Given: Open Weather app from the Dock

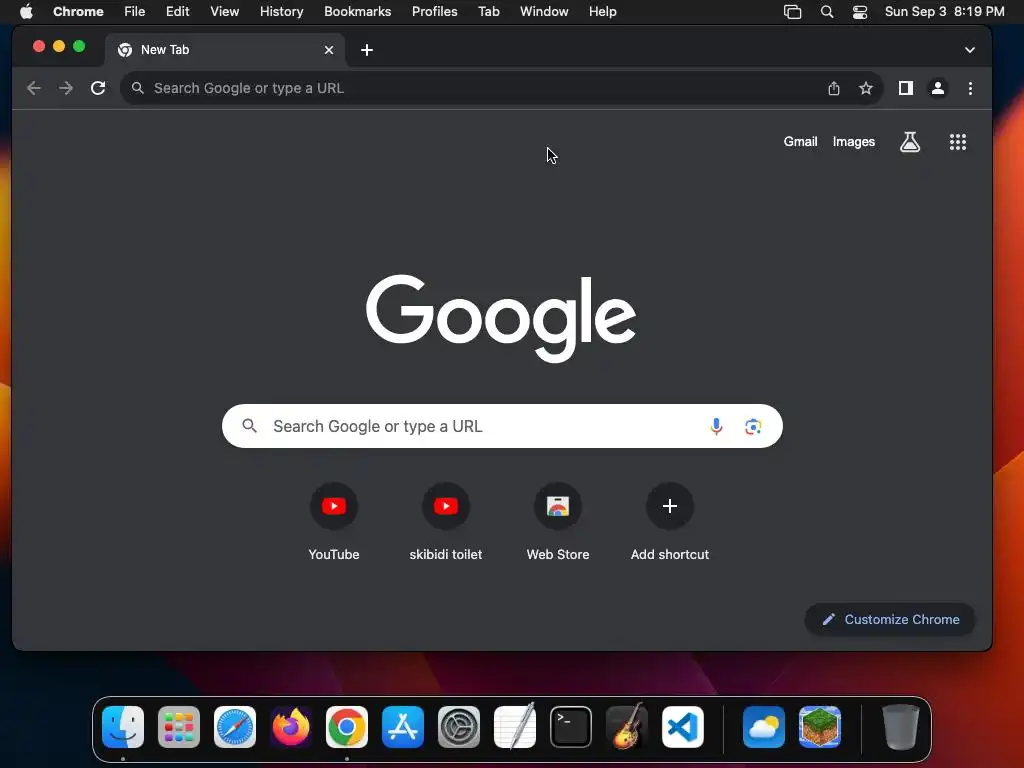Looking at the screenshot, I should click(764, 727).
